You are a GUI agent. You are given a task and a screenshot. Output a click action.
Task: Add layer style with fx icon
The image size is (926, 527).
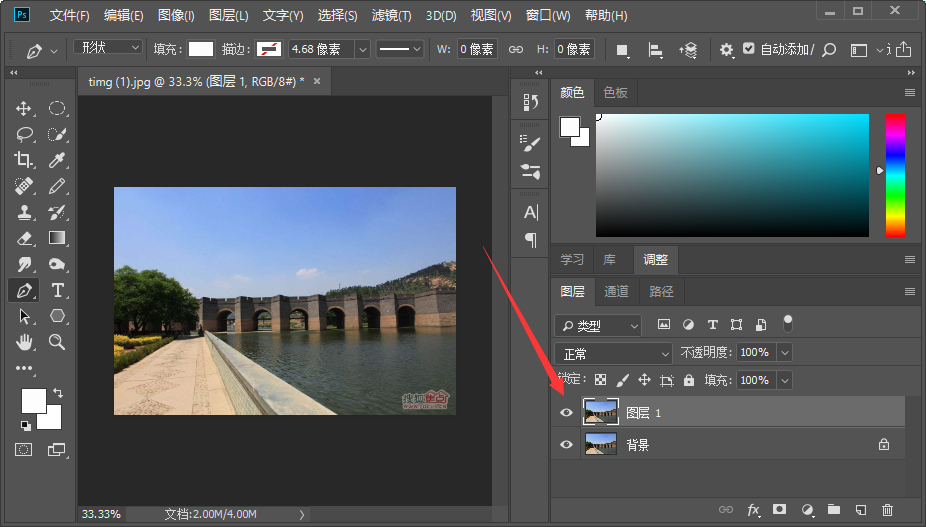pos(753,510)
